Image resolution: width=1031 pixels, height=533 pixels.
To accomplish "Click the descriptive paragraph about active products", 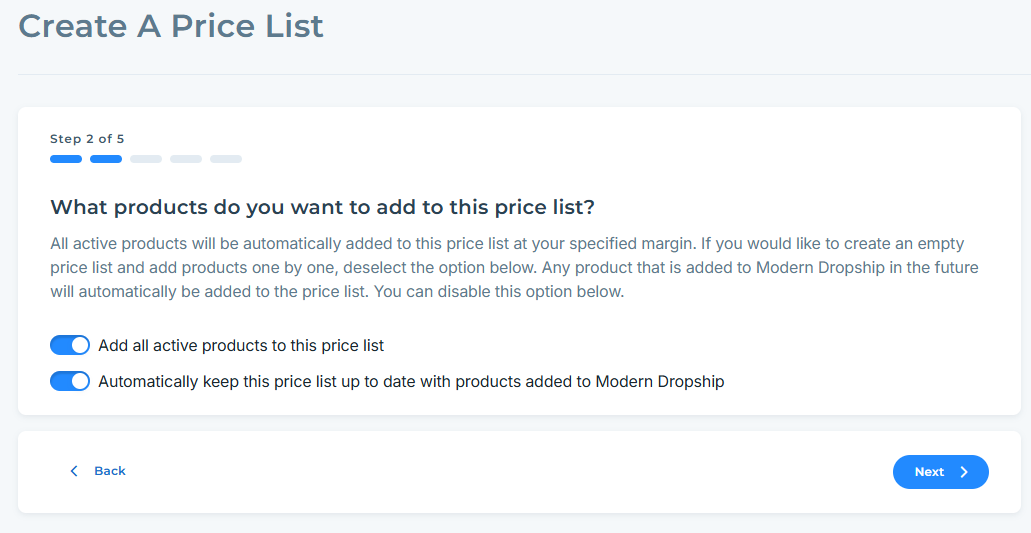I will 514,268.
